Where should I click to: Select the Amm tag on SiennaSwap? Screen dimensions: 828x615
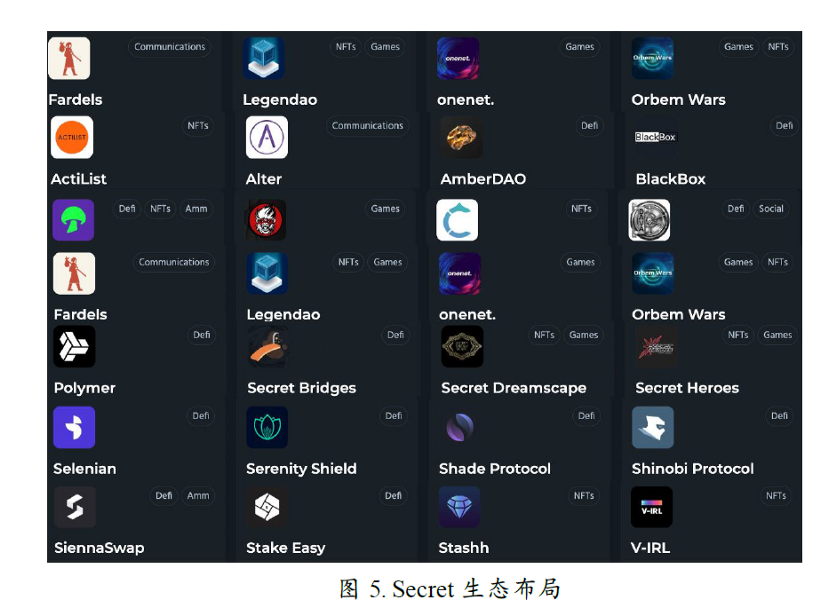[x=198, y=496]
